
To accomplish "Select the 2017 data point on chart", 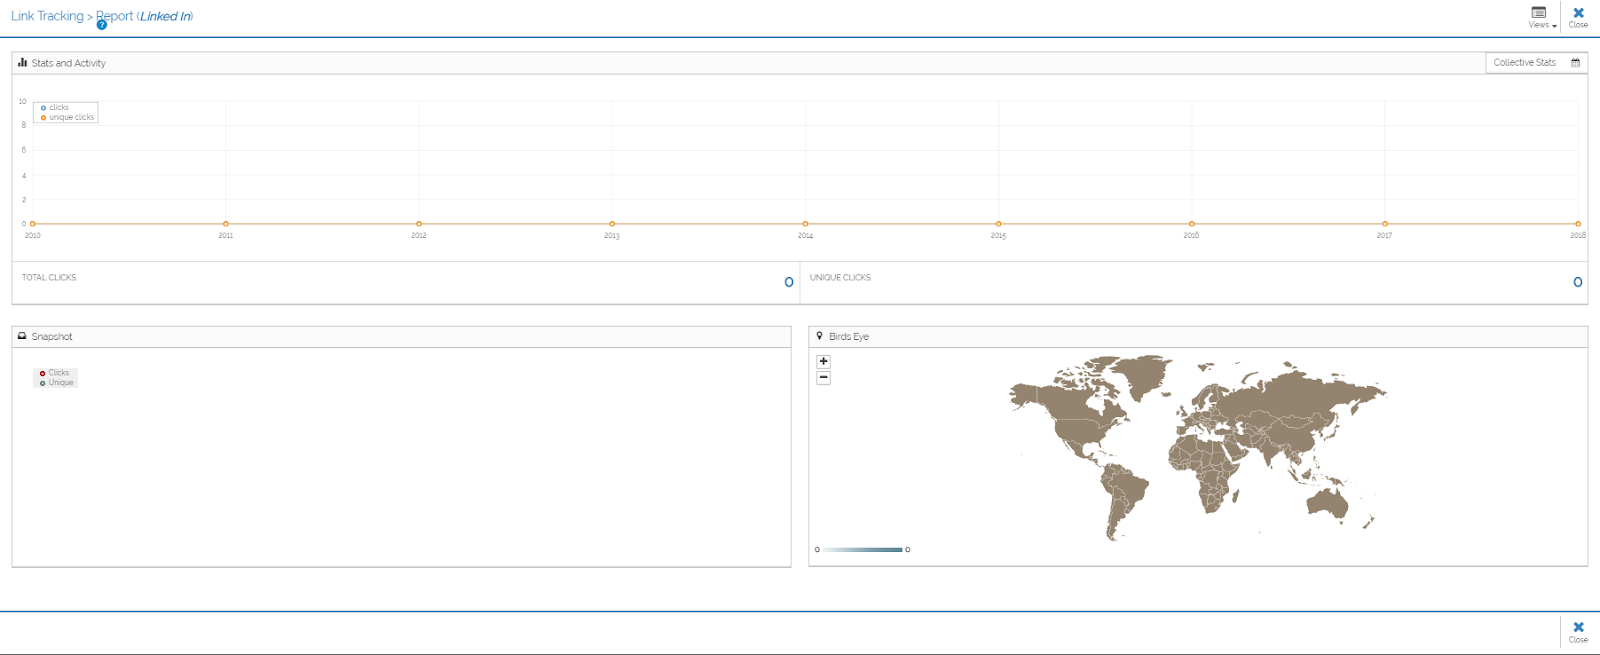I will [1384, 224].
